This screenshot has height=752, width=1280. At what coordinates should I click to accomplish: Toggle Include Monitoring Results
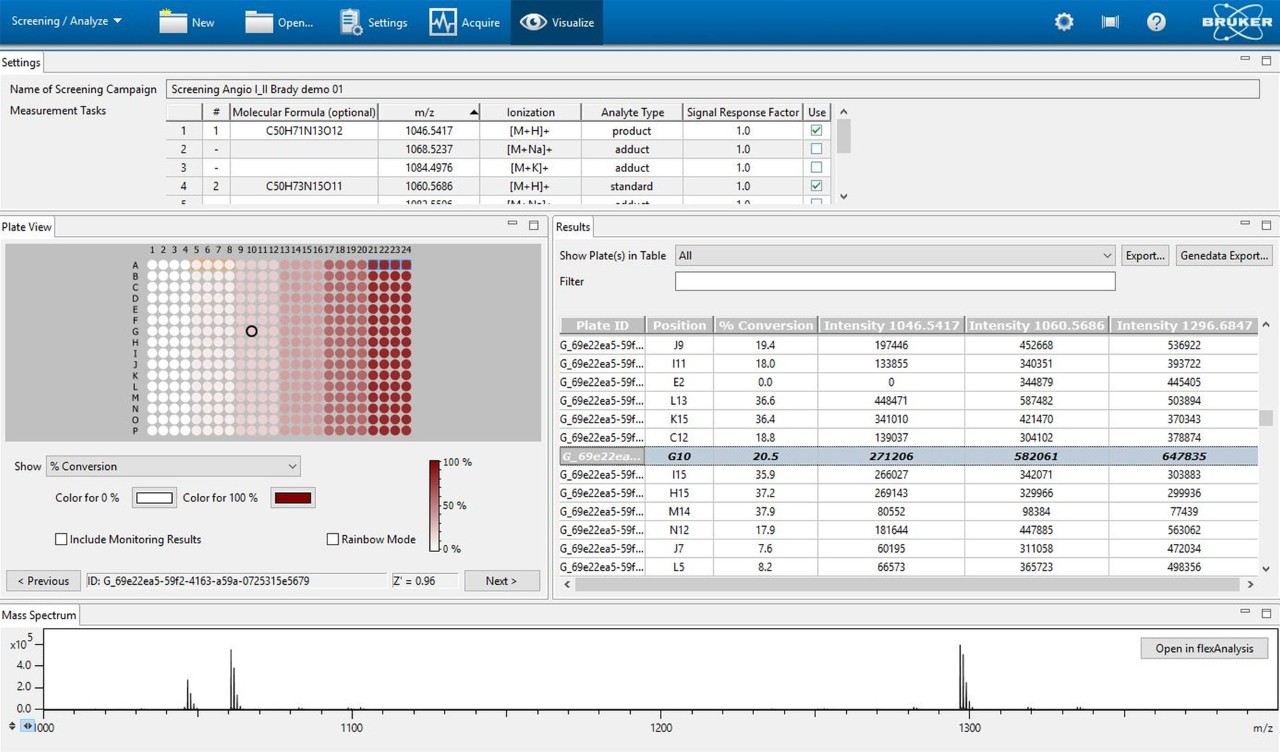61,539
